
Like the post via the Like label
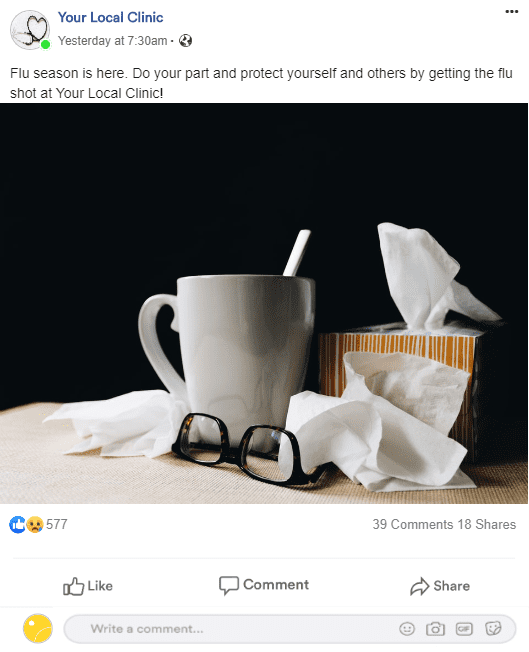click(100, 586)
